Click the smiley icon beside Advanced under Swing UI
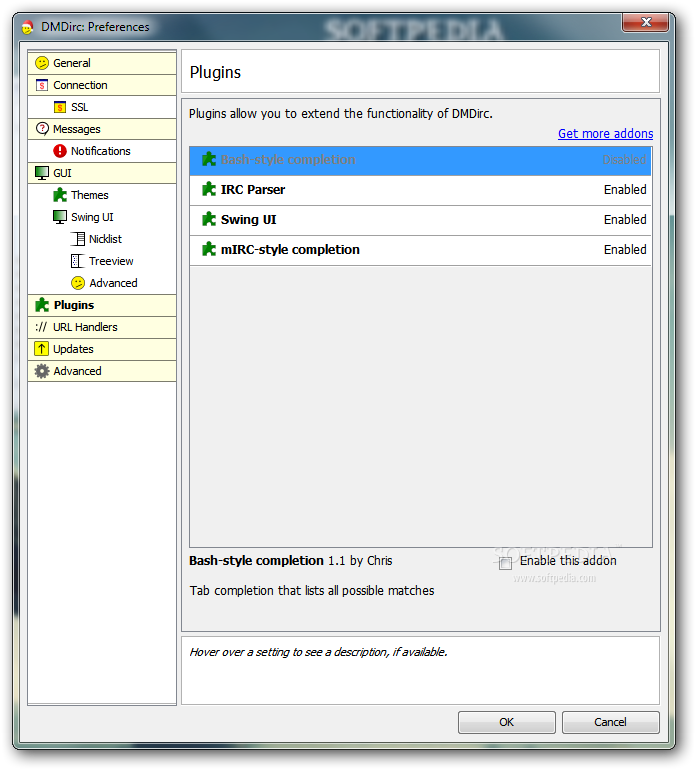The image size is (696, 770). pyautogui.click(x=78, y=283)
